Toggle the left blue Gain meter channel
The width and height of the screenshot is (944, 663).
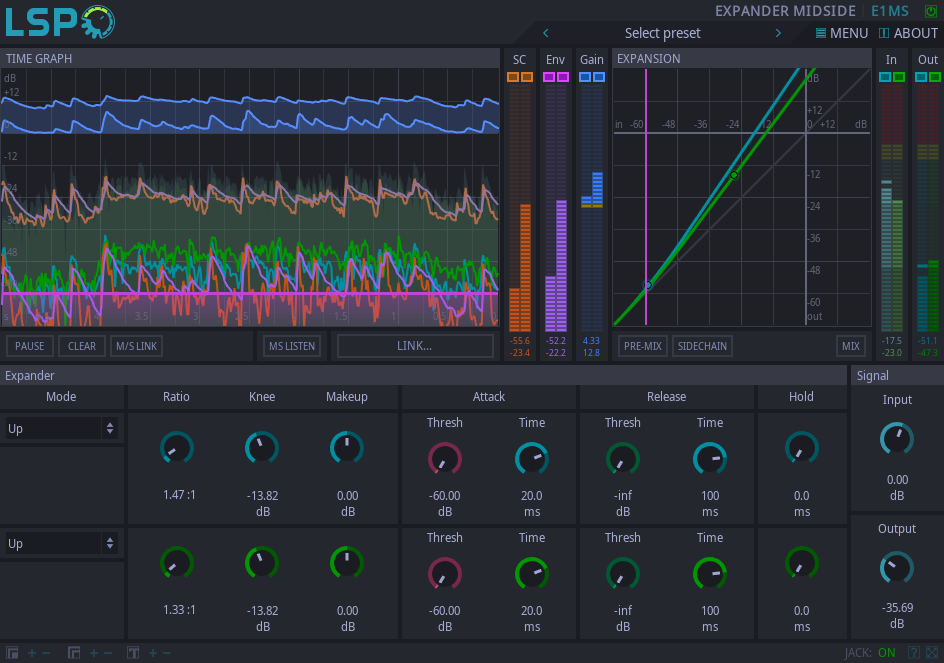(x=585, y=77)
